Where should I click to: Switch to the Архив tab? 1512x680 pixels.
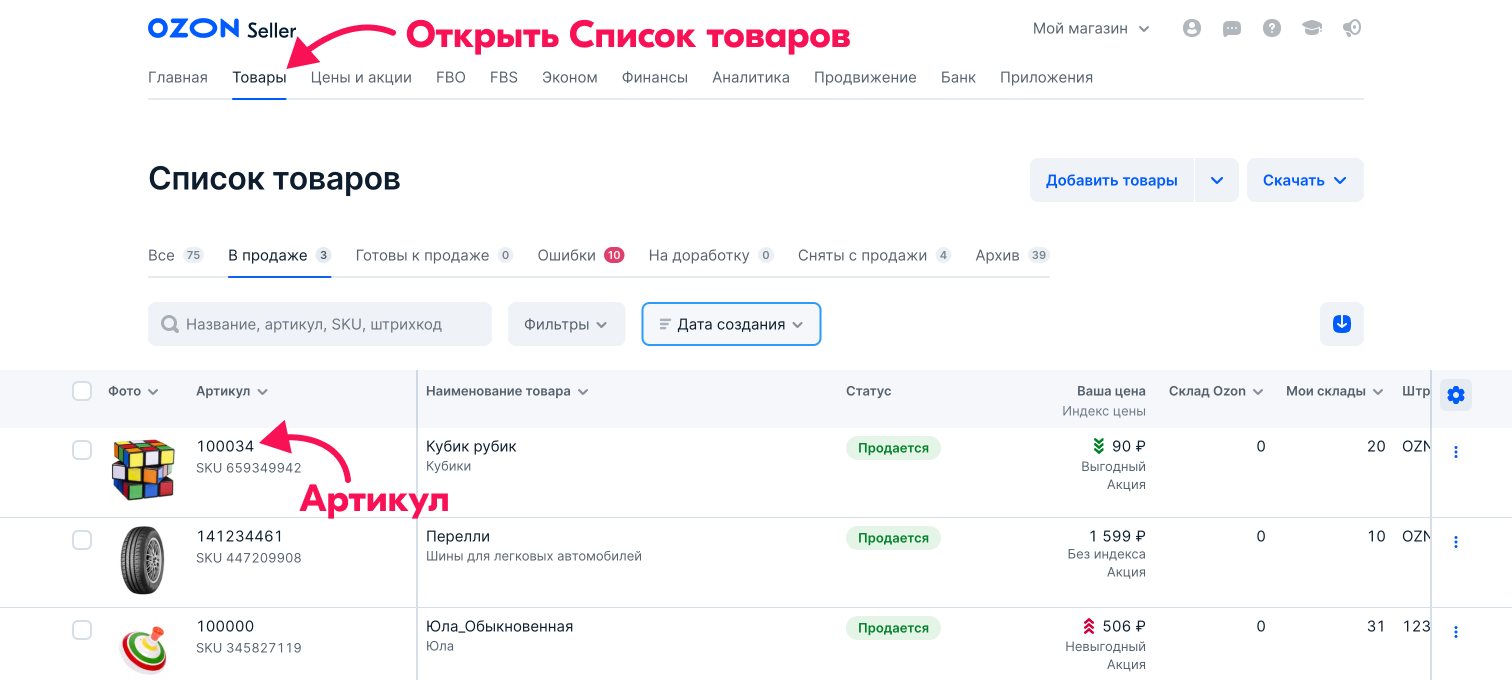point(1012,255)
